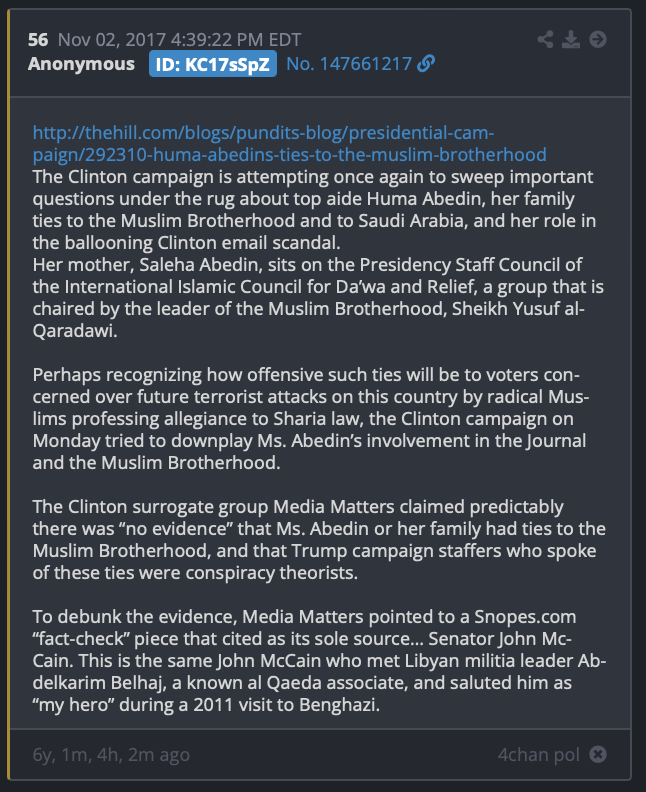Screen dimensions: 646x792
Task: Open the thehill.com blogs URL
Action: click(289, 143)
